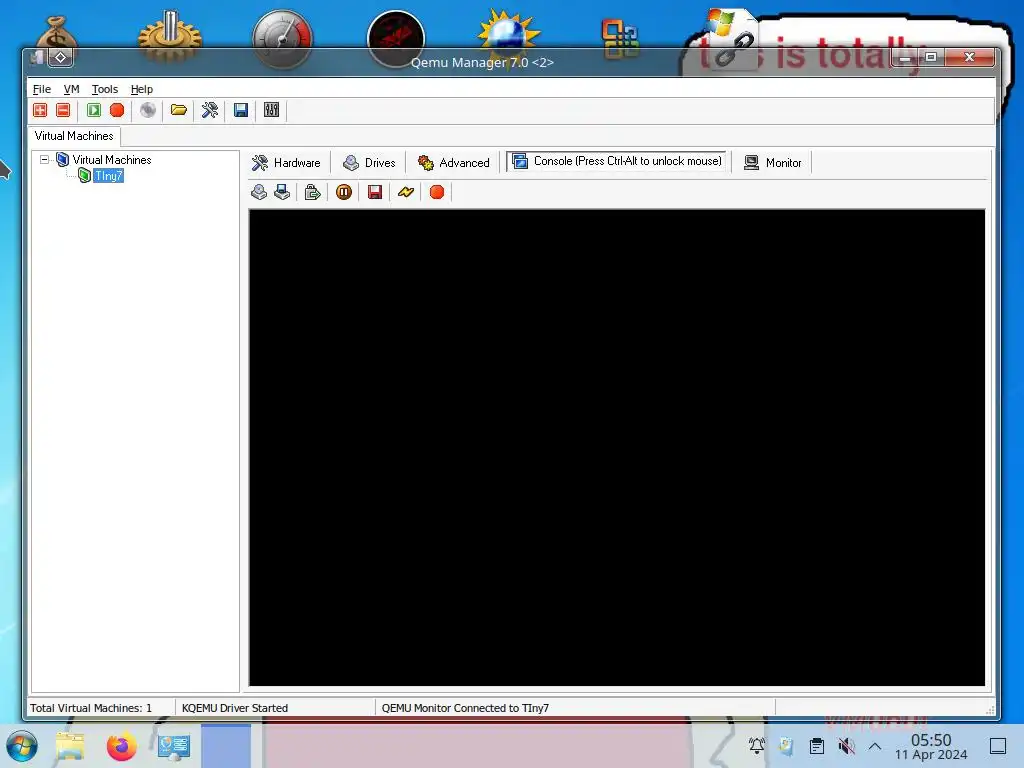Select the Console tab
This screenshot has width=1024, height=768.
617,161
